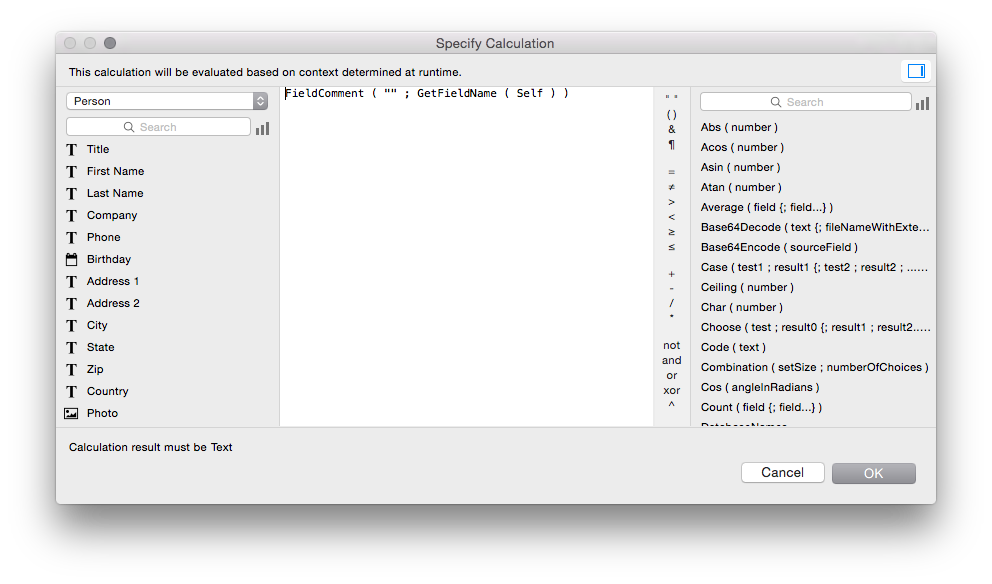Click the fields search box
The image size is (992, 584).
(x=158, y=127)
